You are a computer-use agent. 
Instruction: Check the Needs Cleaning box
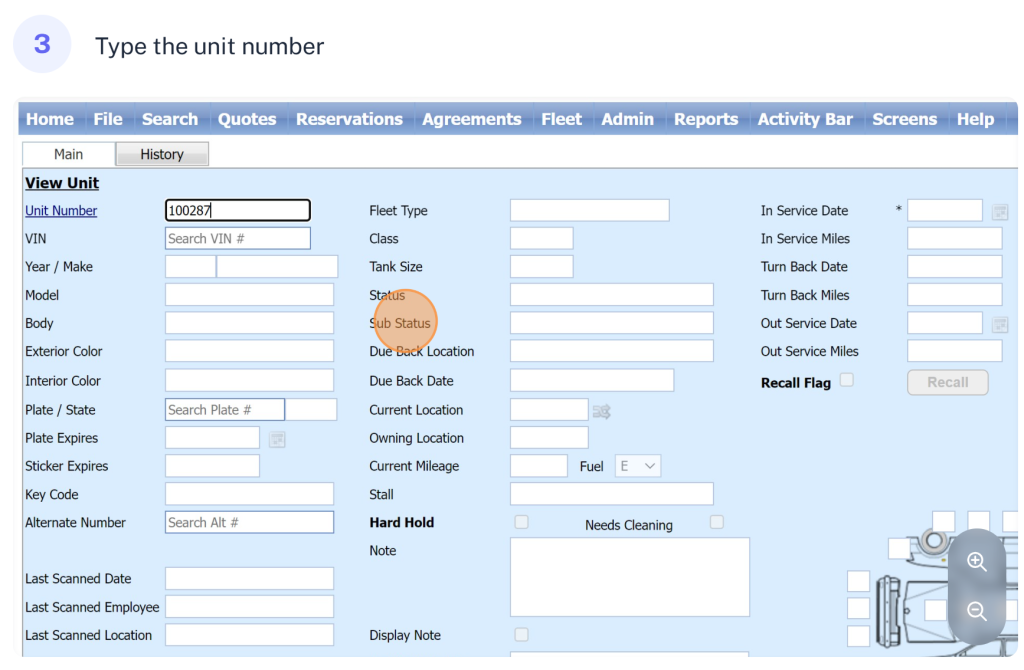(716, 522)
